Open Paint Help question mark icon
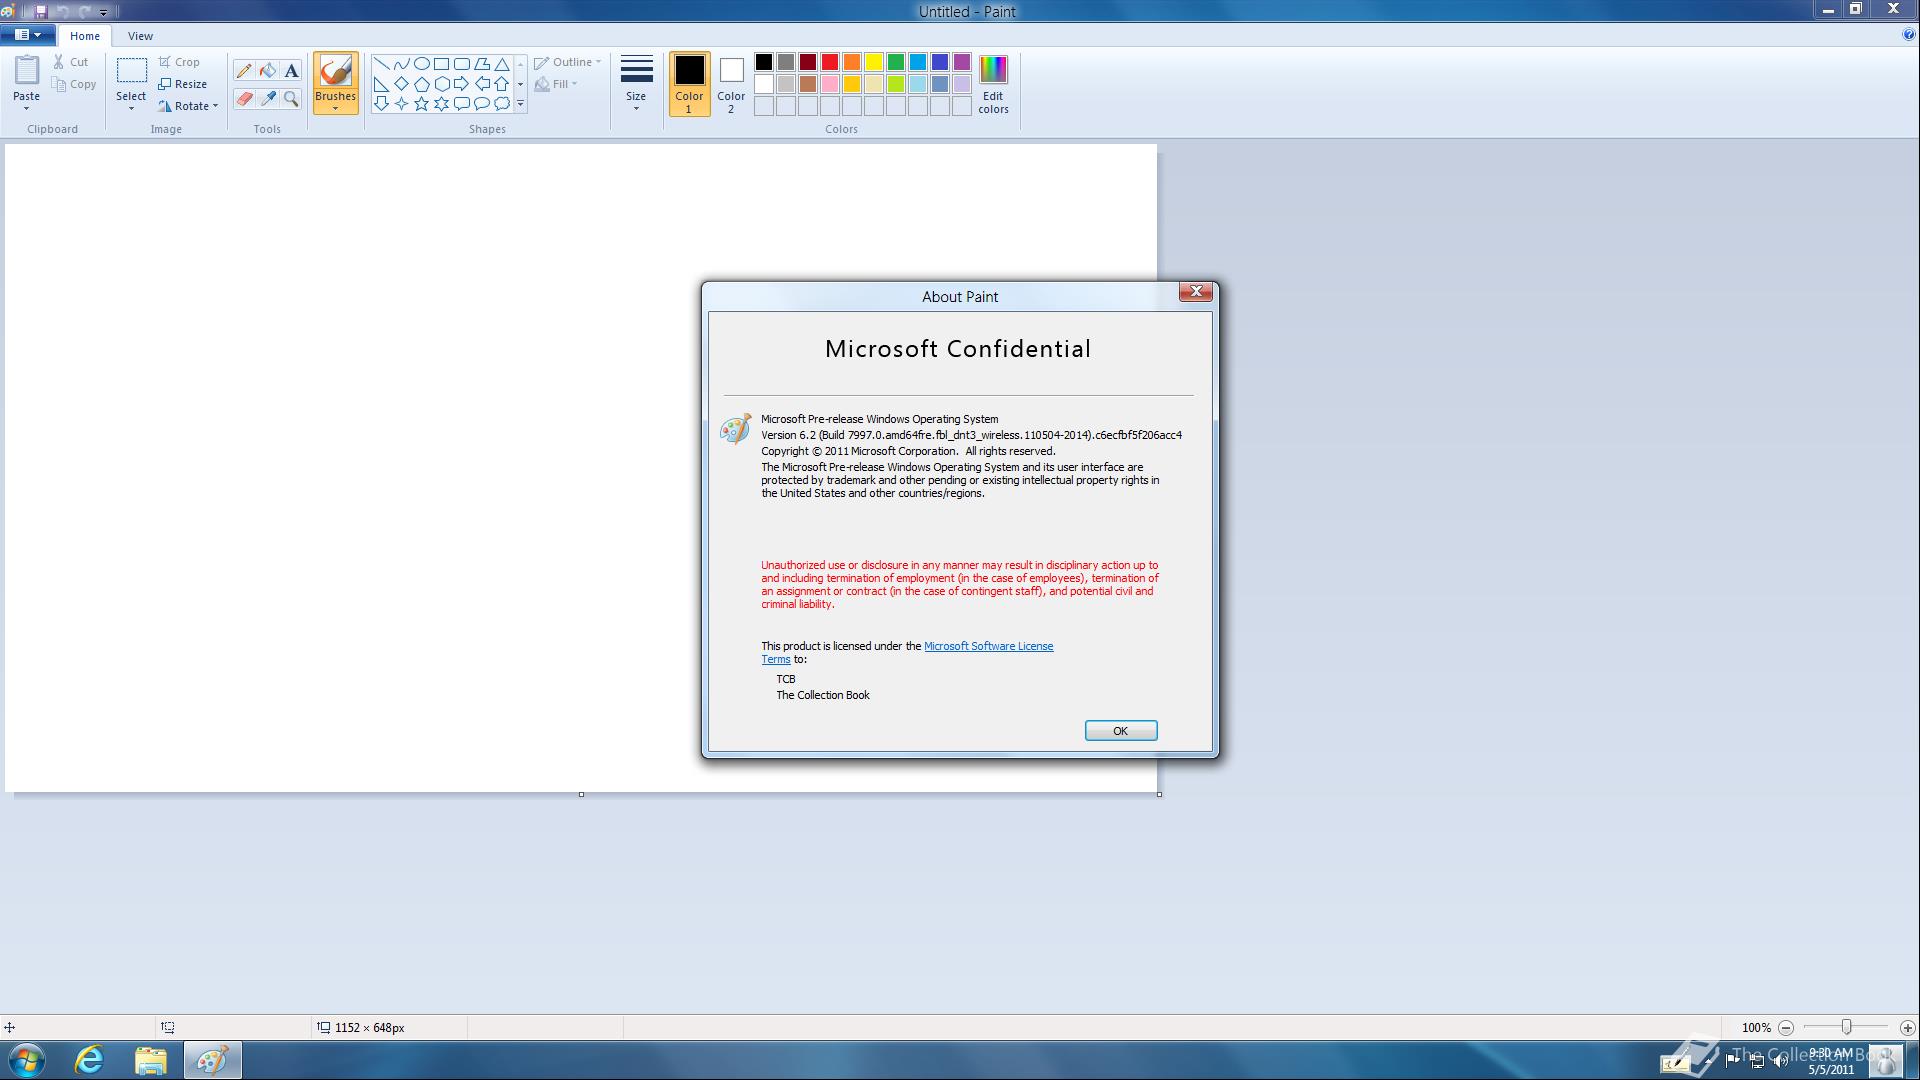The image size is (1920, 1080). (1909, 35)
